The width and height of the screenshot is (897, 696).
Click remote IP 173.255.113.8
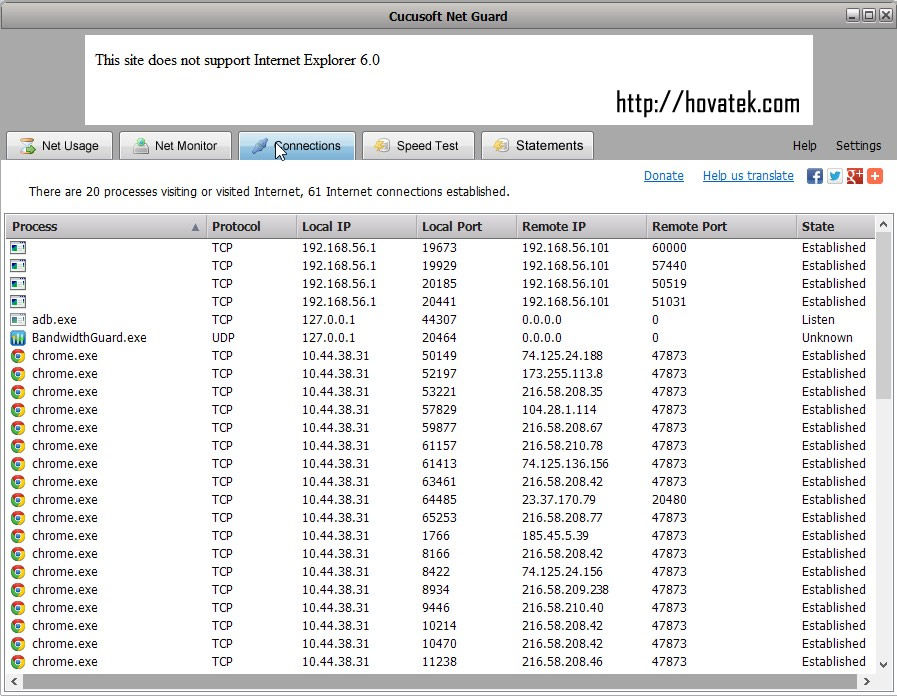tap(562, 374)
